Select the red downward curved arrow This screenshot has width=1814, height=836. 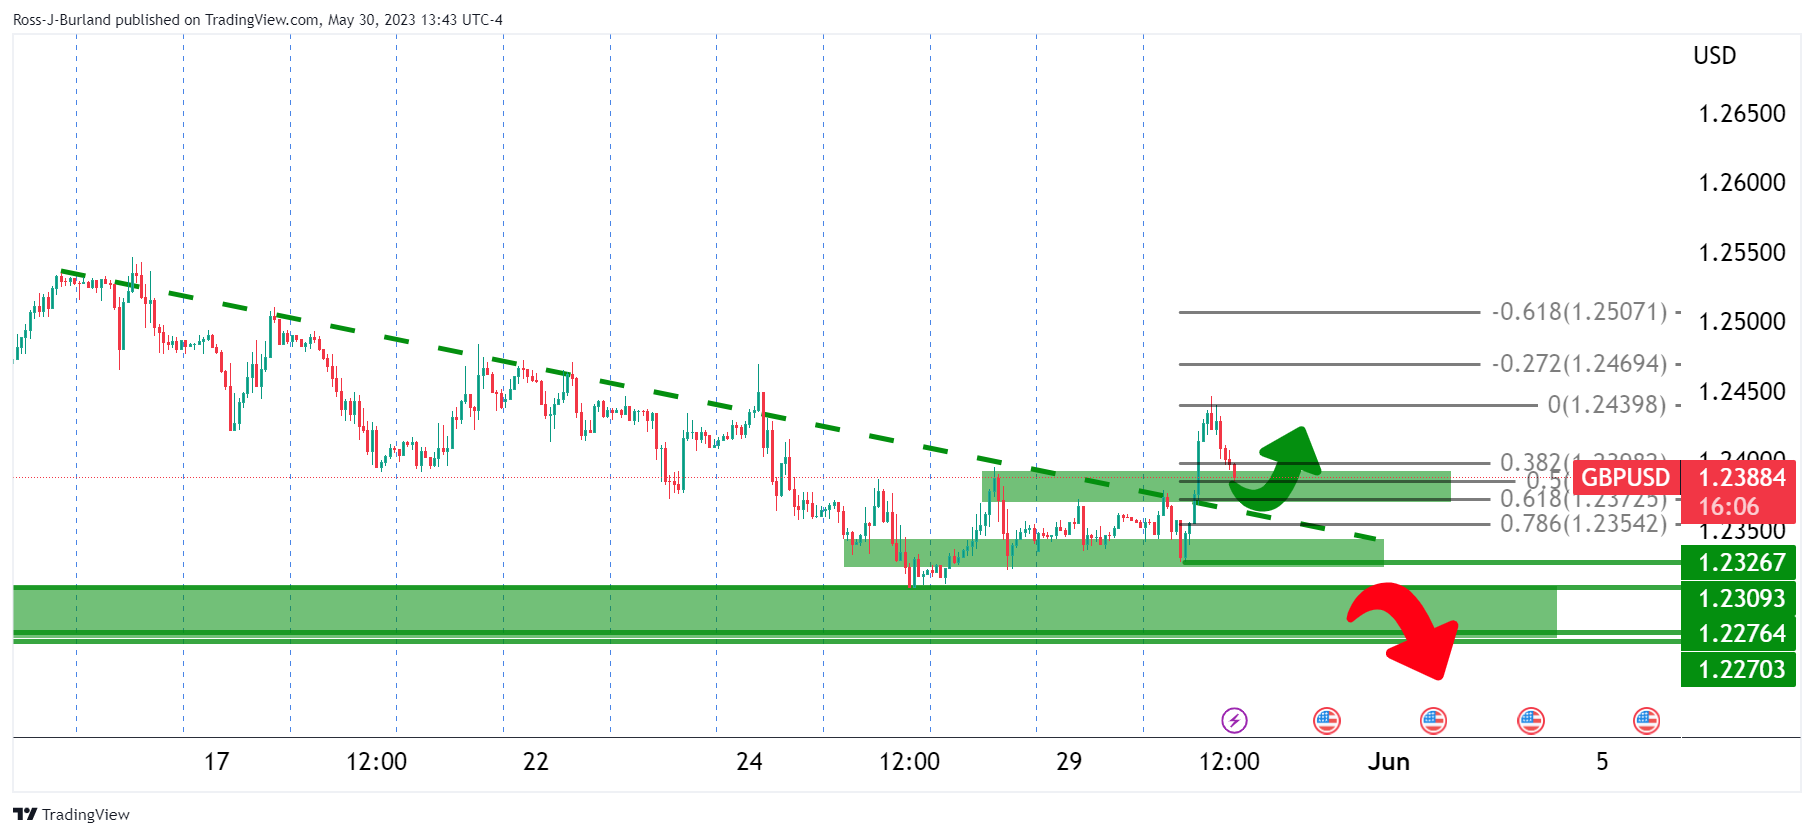pos(1405,629)
